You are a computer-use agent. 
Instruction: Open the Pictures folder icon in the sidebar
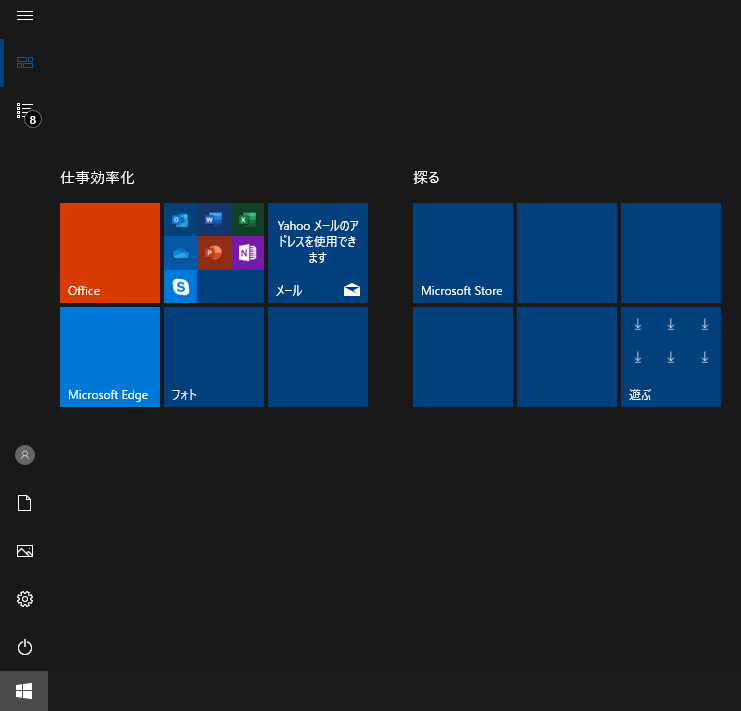(x=25, y=551)
